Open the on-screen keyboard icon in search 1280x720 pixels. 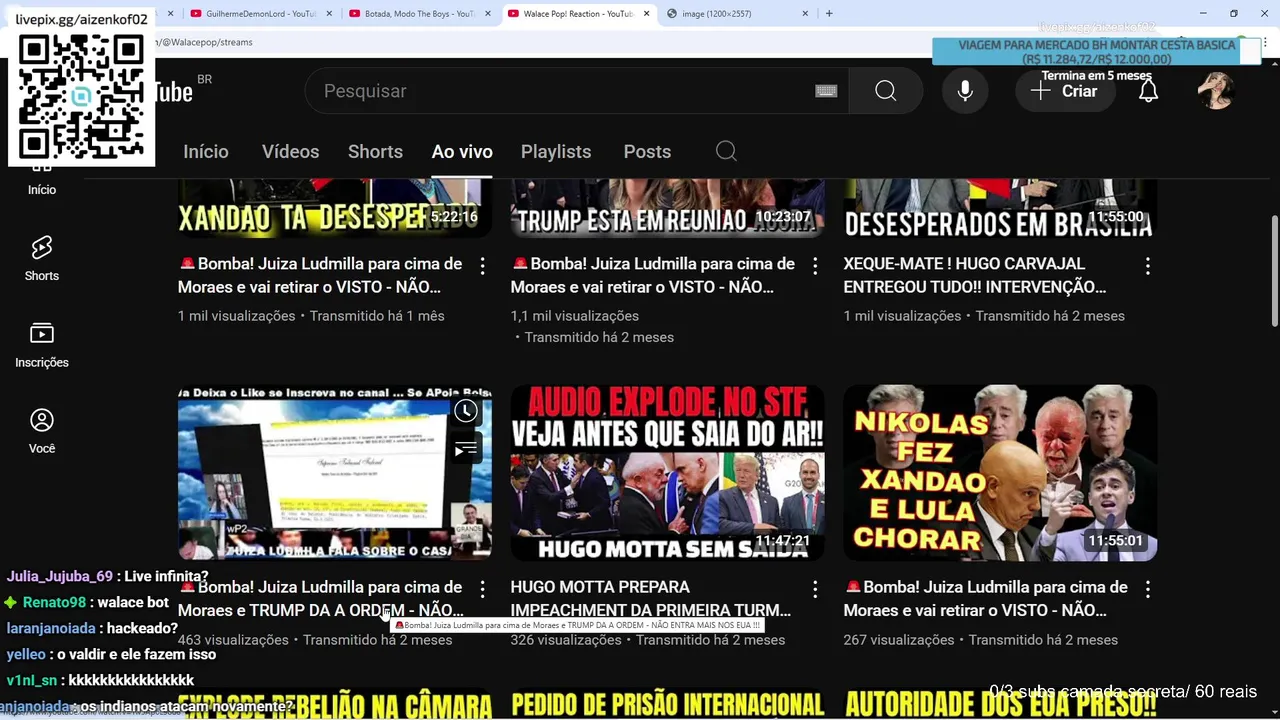pyautogui.click(x=826, y=91)
